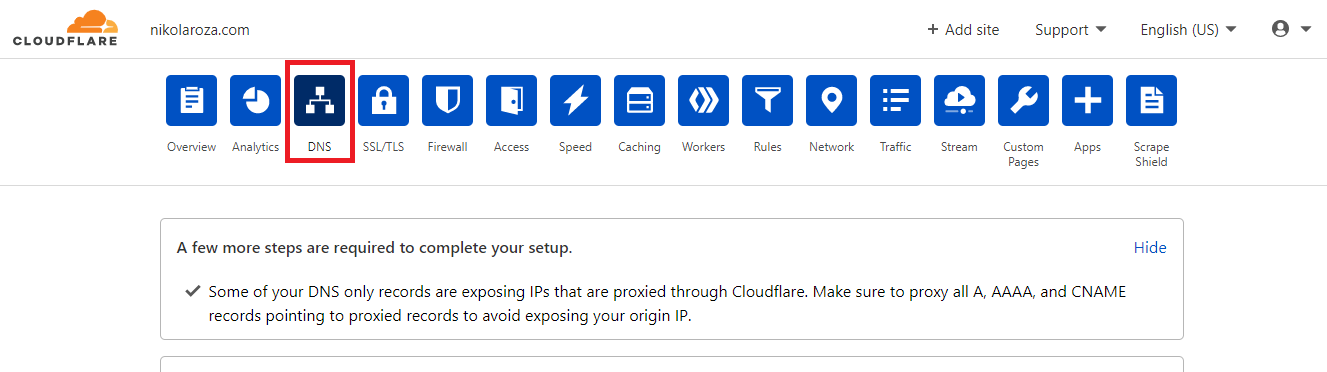Open the Workers chevrons icon

click(703, 100)
